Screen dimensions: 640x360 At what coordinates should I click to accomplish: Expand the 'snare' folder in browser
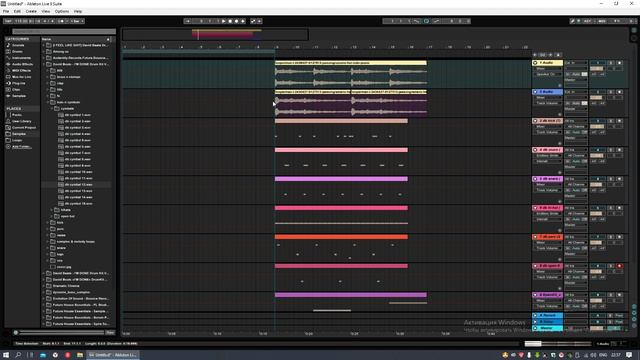(x=48, y=248)
